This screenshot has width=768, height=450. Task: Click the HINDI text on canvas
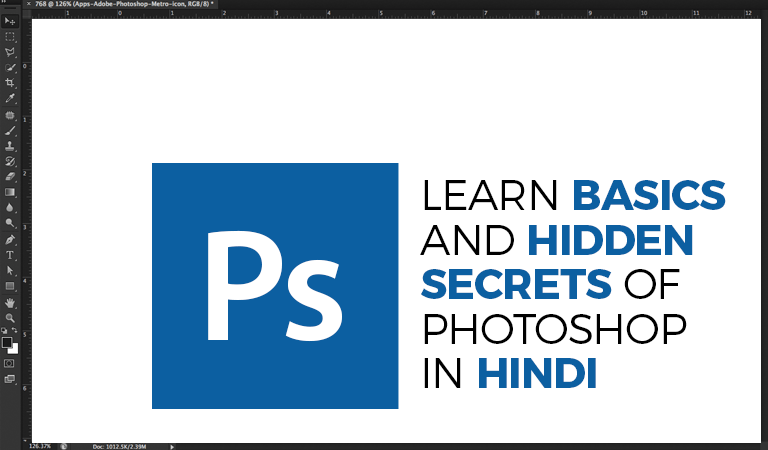(x=537, y=374)
